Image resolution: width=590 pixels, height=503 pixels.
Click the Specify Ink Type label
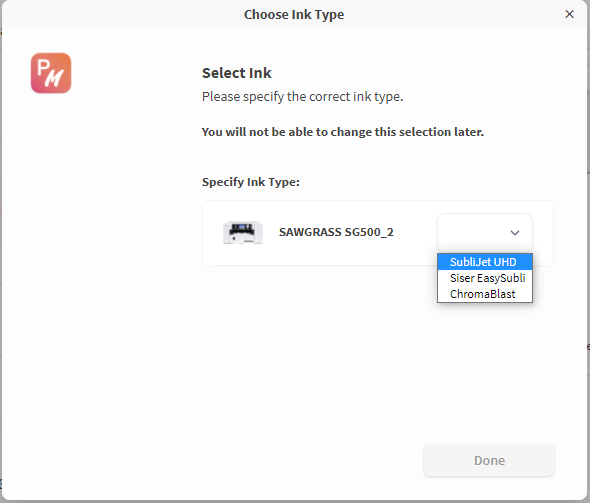pyautogui.click(x=251, y=182)
